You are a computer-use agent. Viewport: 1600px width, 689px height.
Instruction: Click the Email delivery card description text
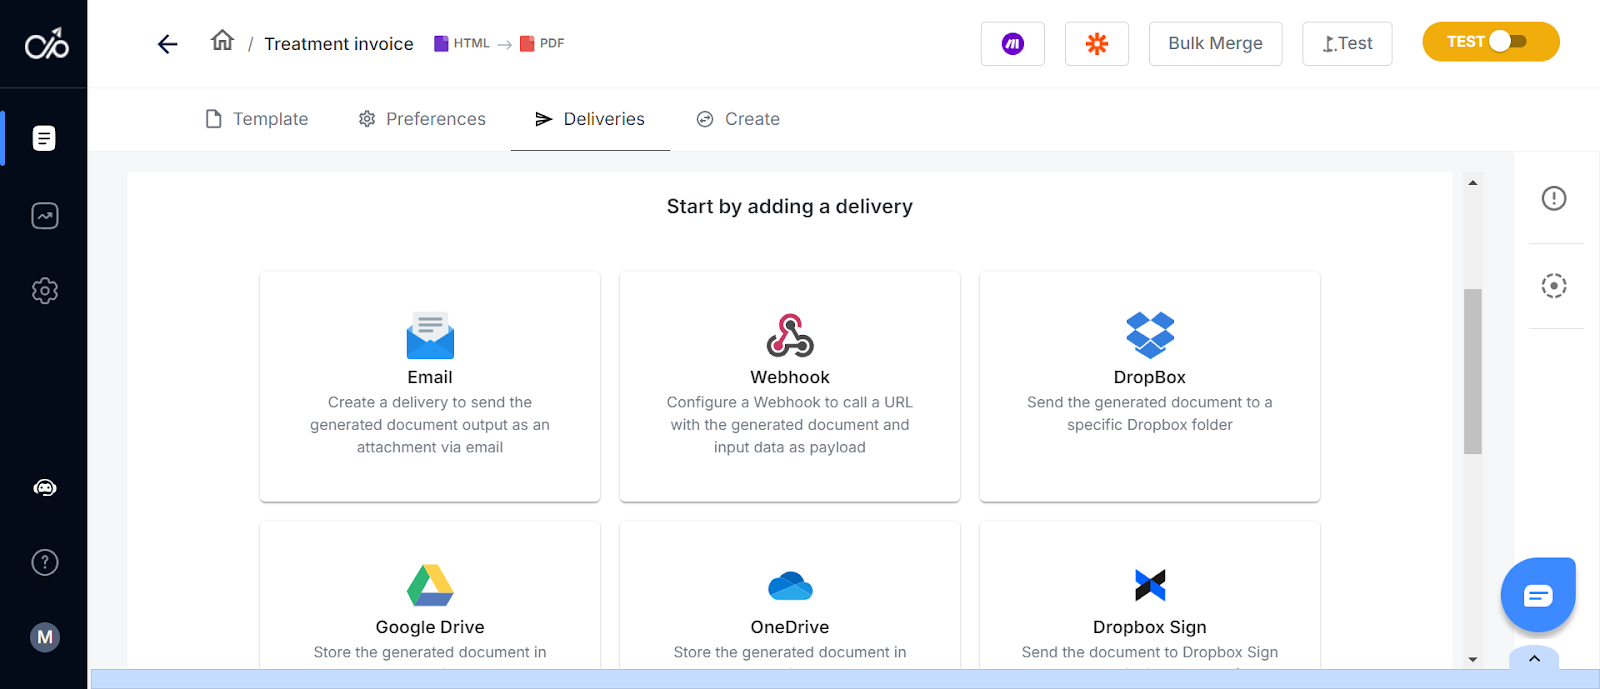pos(430,425)
